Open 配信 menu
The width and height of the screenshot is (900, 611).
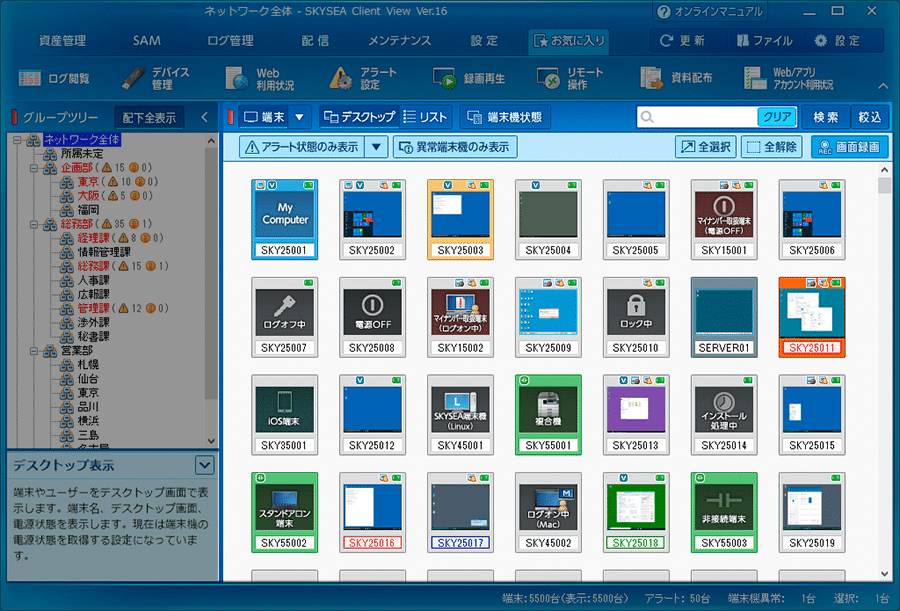pos(315,41)
